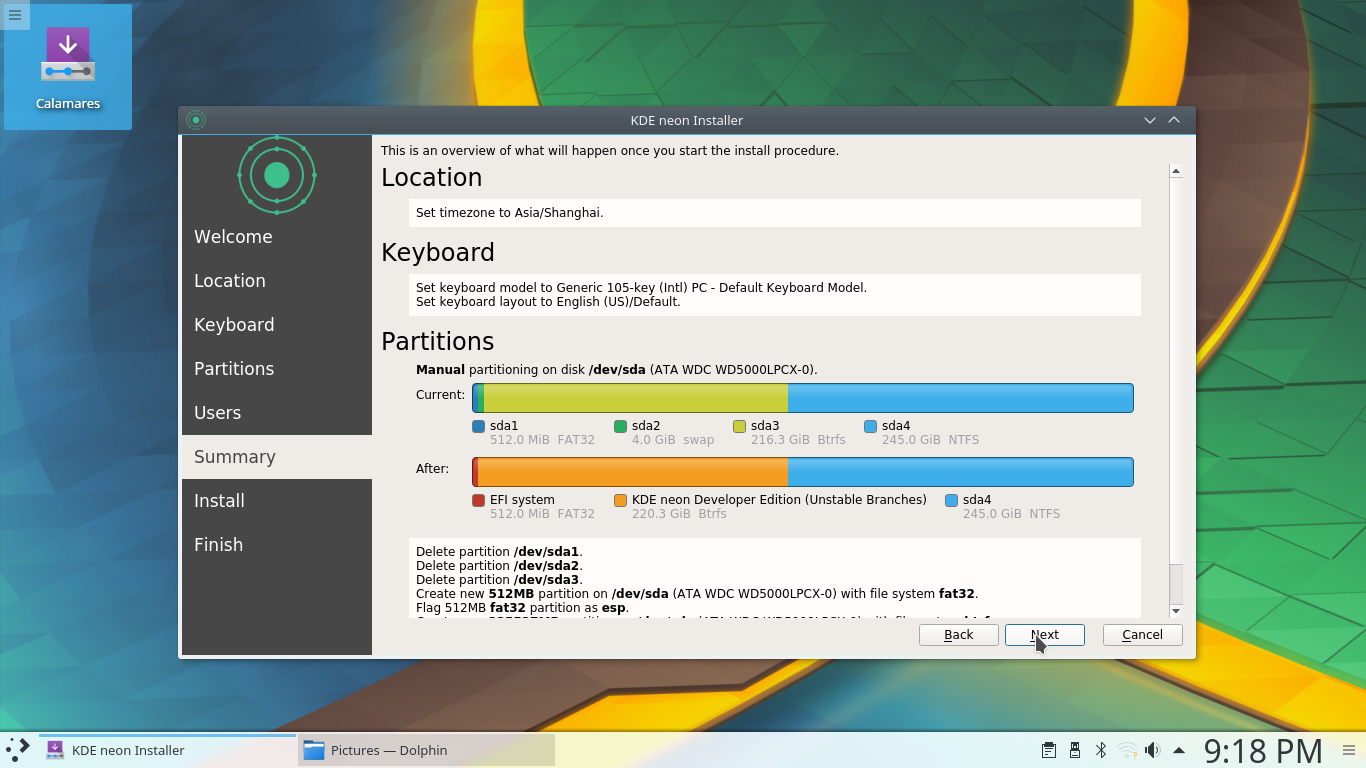
Task: Click 'Create new 512MB partition' line
Action: point(697,594)
